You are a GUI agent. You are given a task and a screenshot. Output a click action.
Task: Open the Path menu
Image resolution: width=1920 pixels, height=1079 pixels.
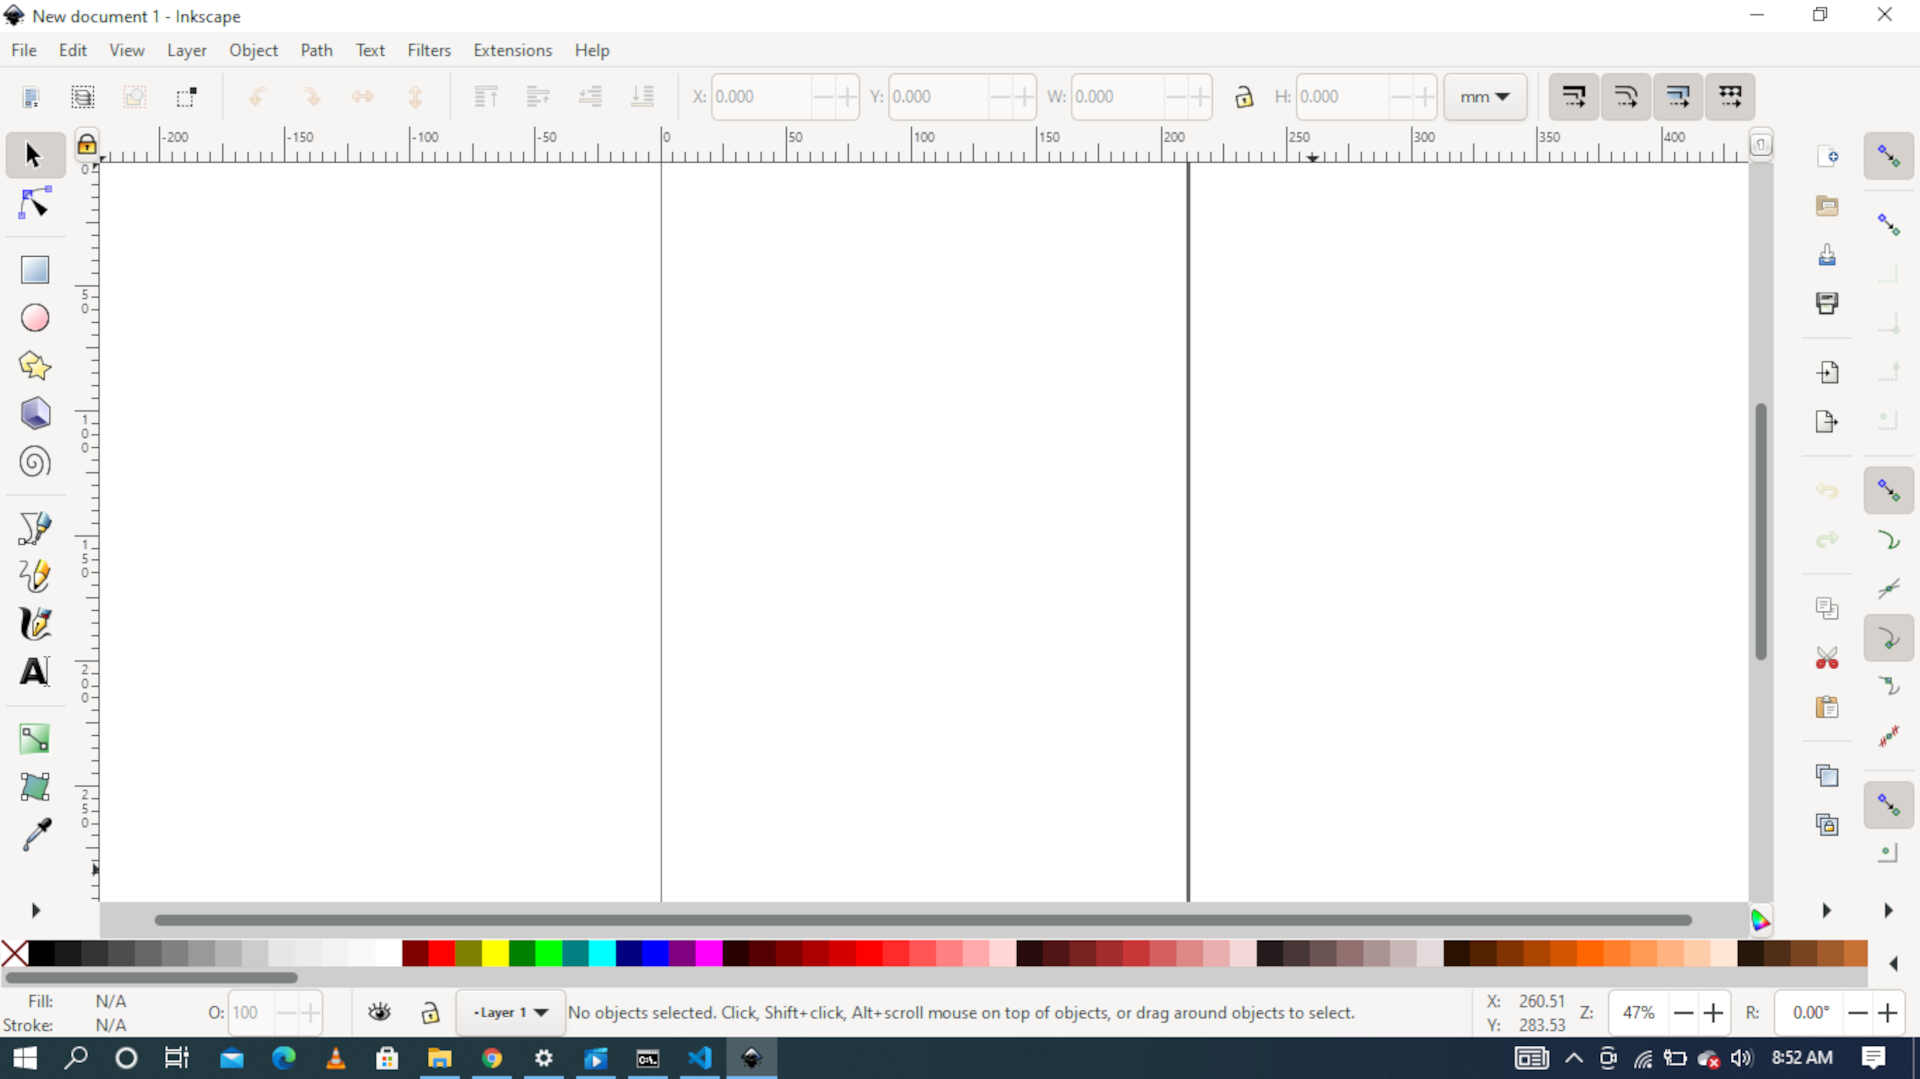click(316, 50)
